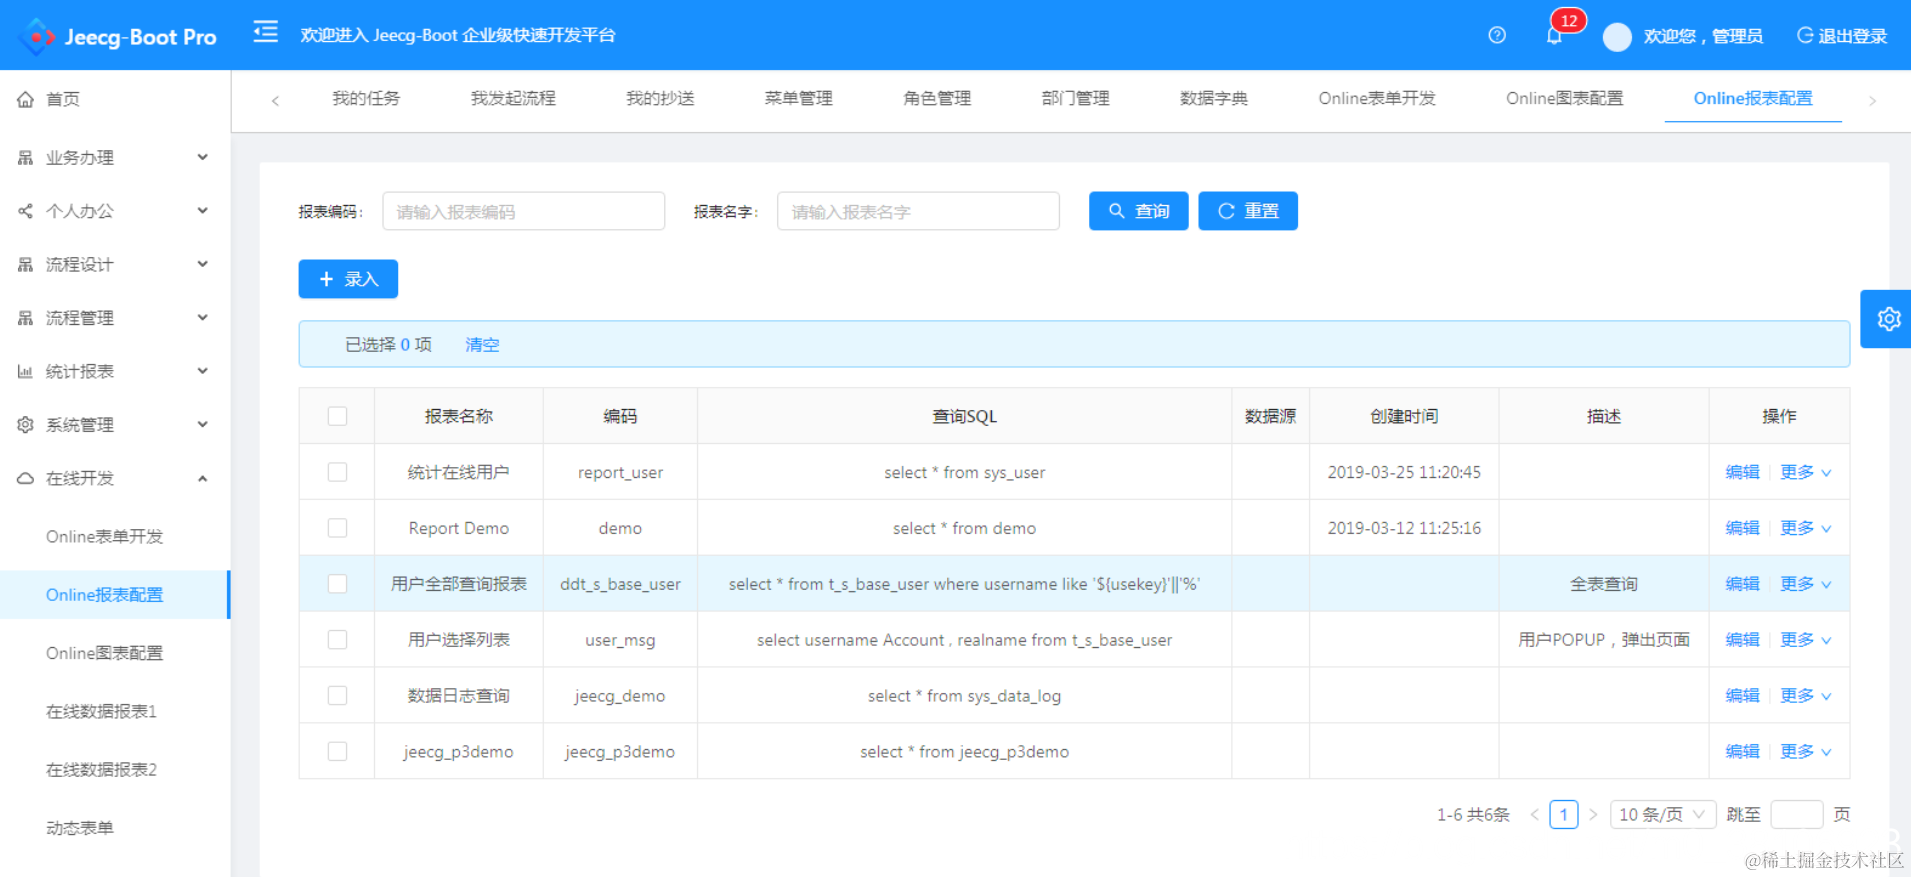Expand the 统计报表 sidebar menu
Image resolution: width=1911 pixels, height=877 pixels.
(115, 371)
